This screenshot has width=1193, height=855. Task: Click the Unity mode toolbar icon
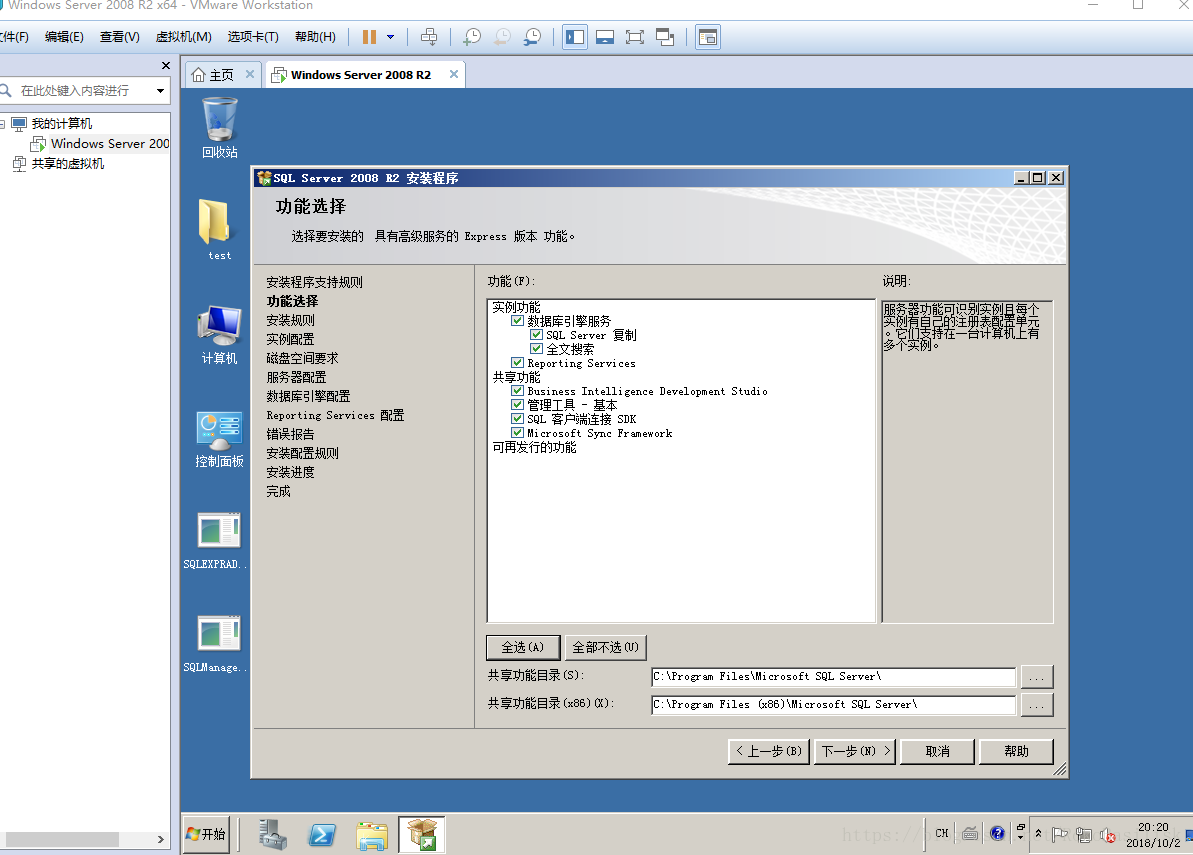665,37
